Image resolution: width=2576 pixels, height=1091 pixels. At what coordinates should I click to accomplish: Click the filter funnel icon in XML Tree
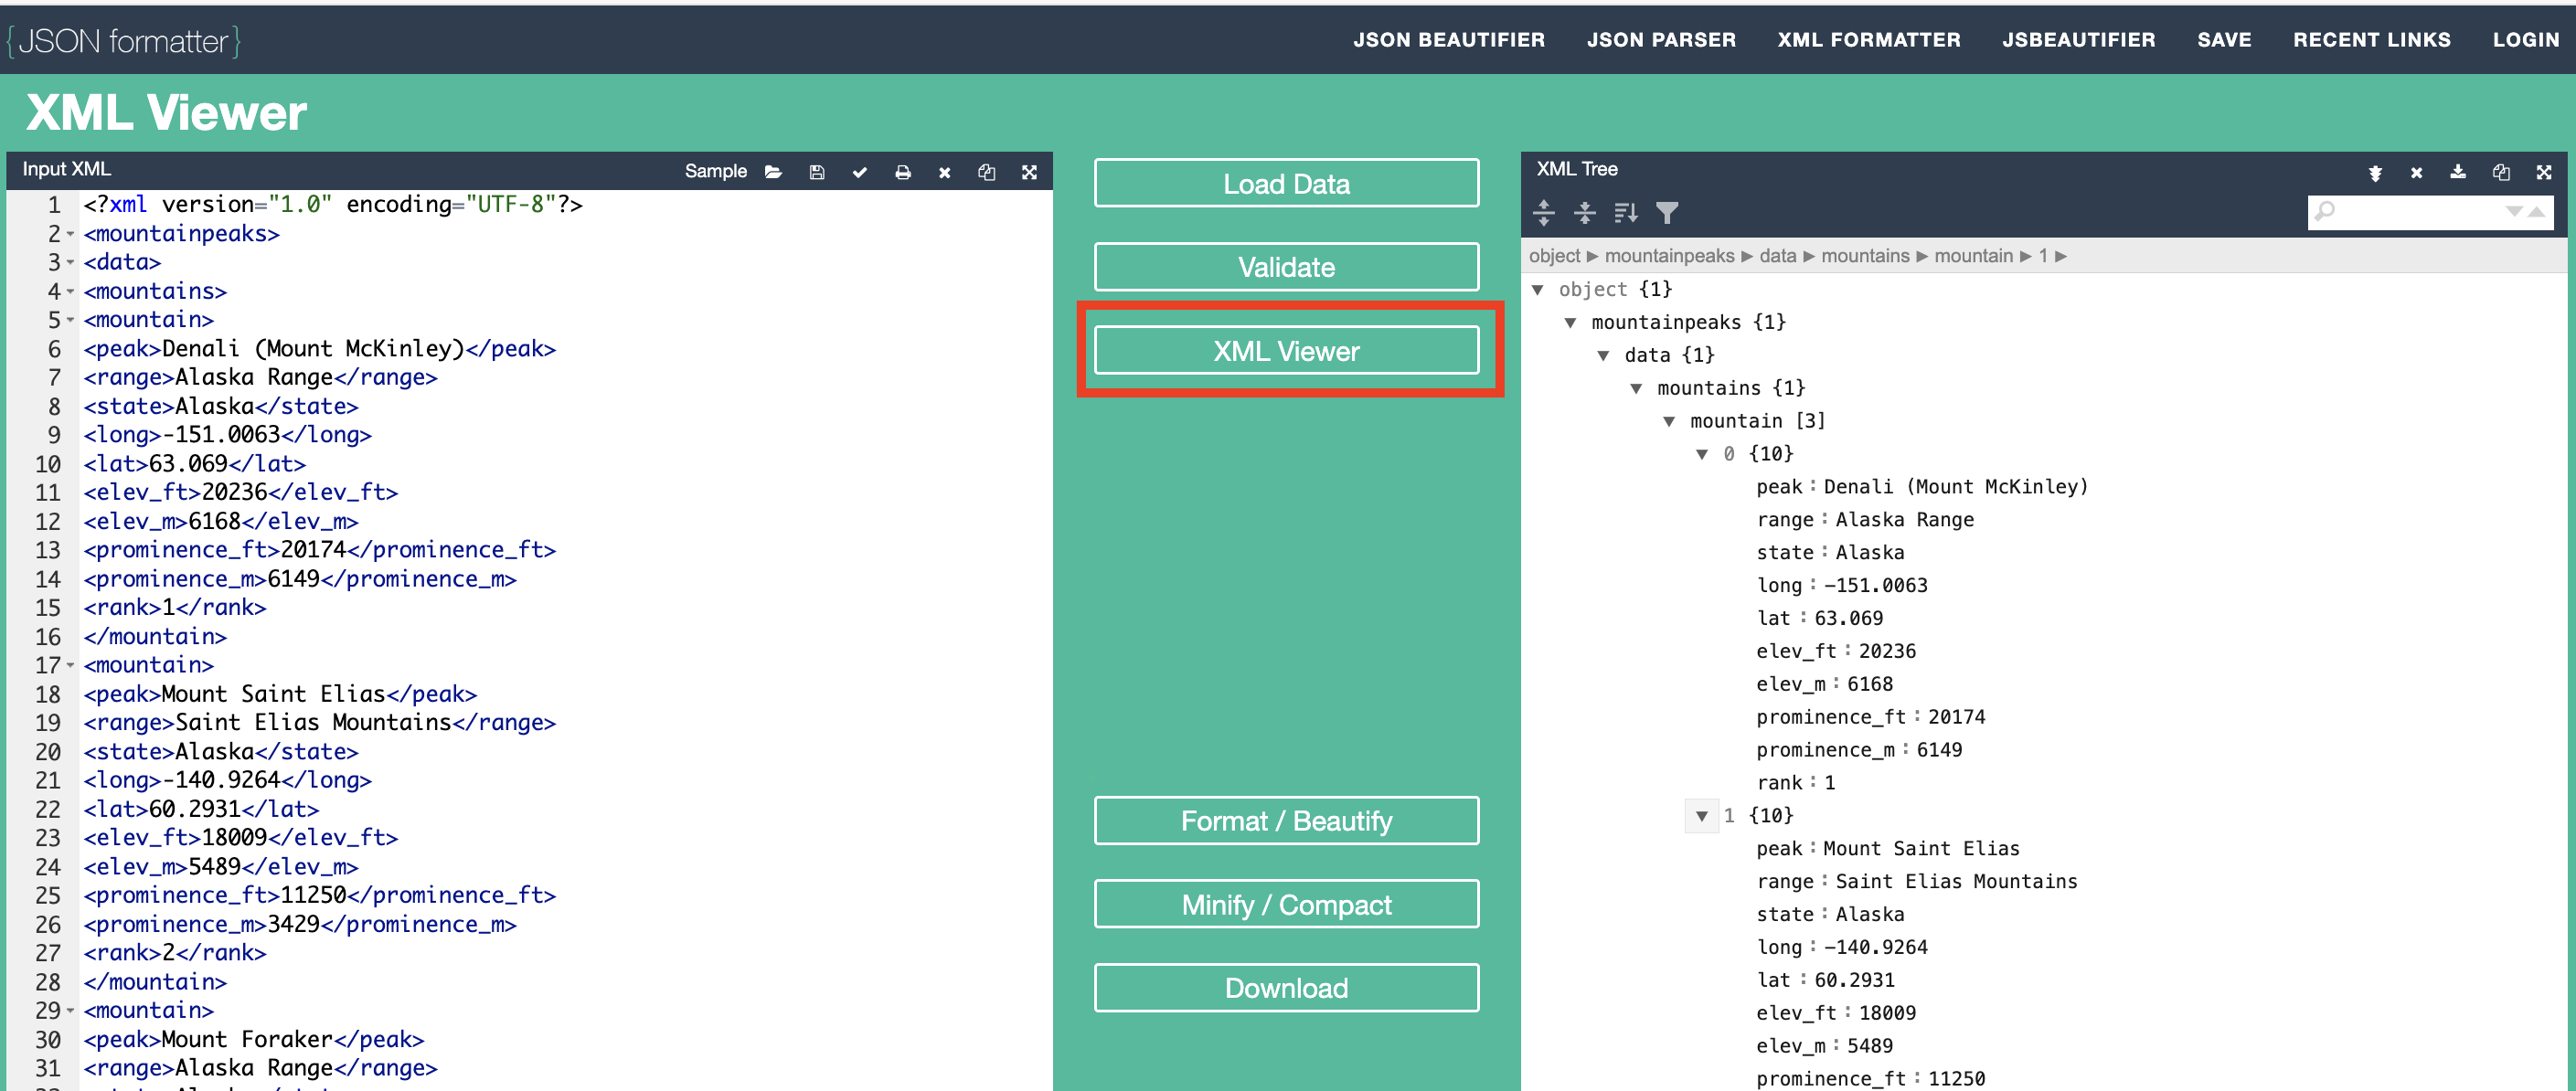(x=1666, y=212)
